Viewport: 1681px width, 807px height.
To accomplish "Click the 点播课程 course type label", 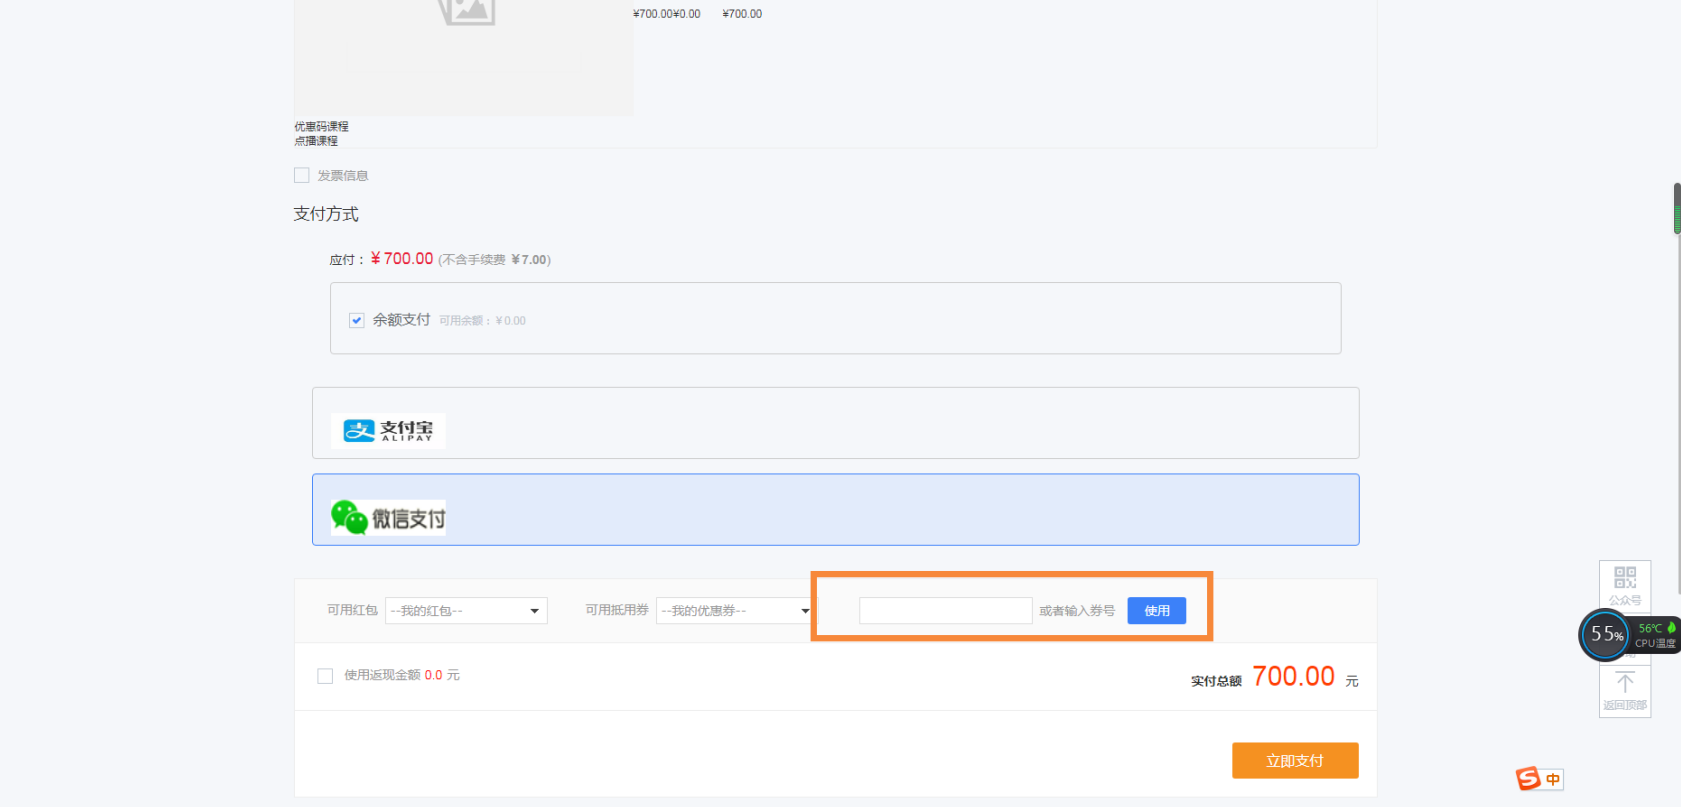I will pyautogui.click(x=316, y=141).
